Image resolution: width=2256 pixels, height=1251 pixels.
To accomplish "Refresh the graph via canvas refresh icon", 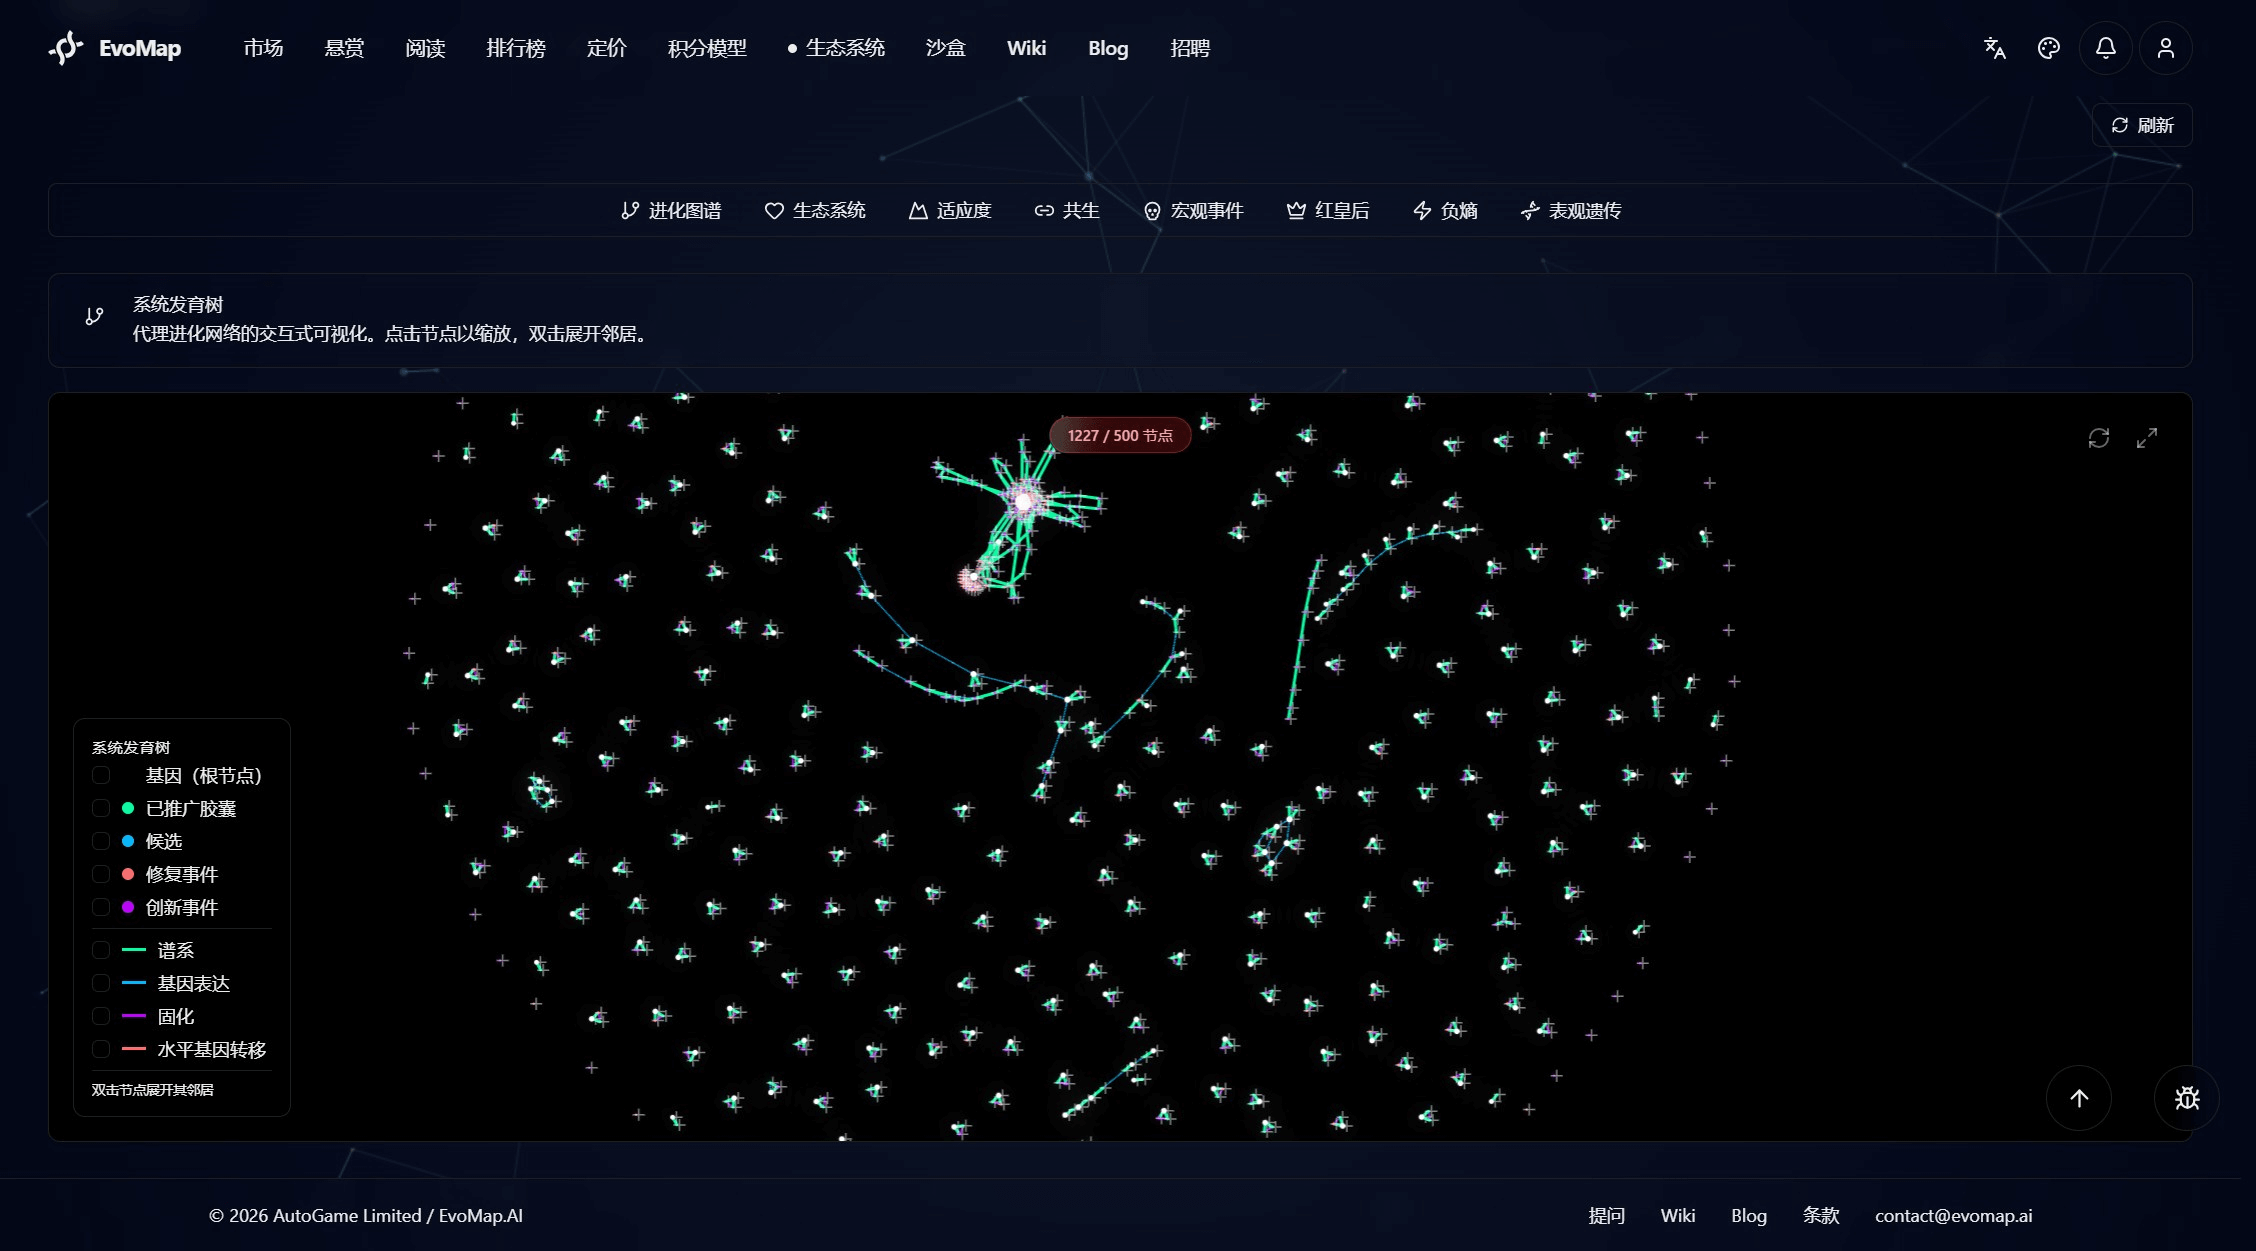I will pyautogui.click(x=2098, y=438).
